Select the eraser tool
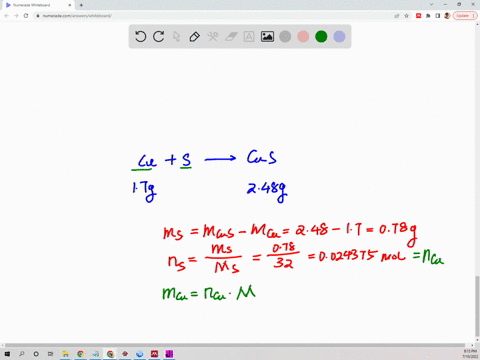The width and height of the screenshot is (480, 360). (231, 36)
